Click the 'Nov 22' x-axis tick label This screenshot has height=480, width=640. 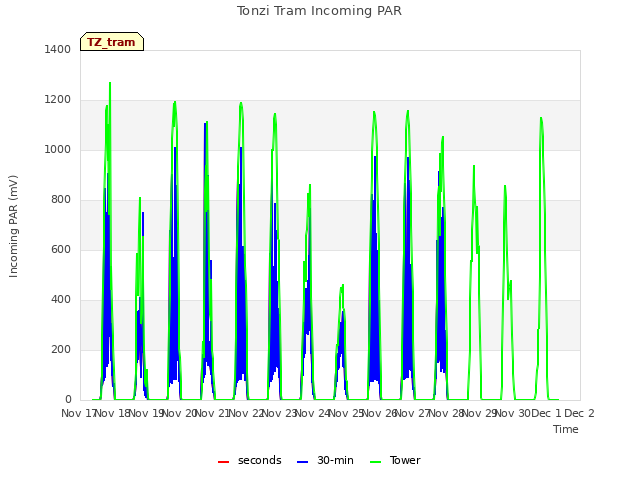[245, 413]
